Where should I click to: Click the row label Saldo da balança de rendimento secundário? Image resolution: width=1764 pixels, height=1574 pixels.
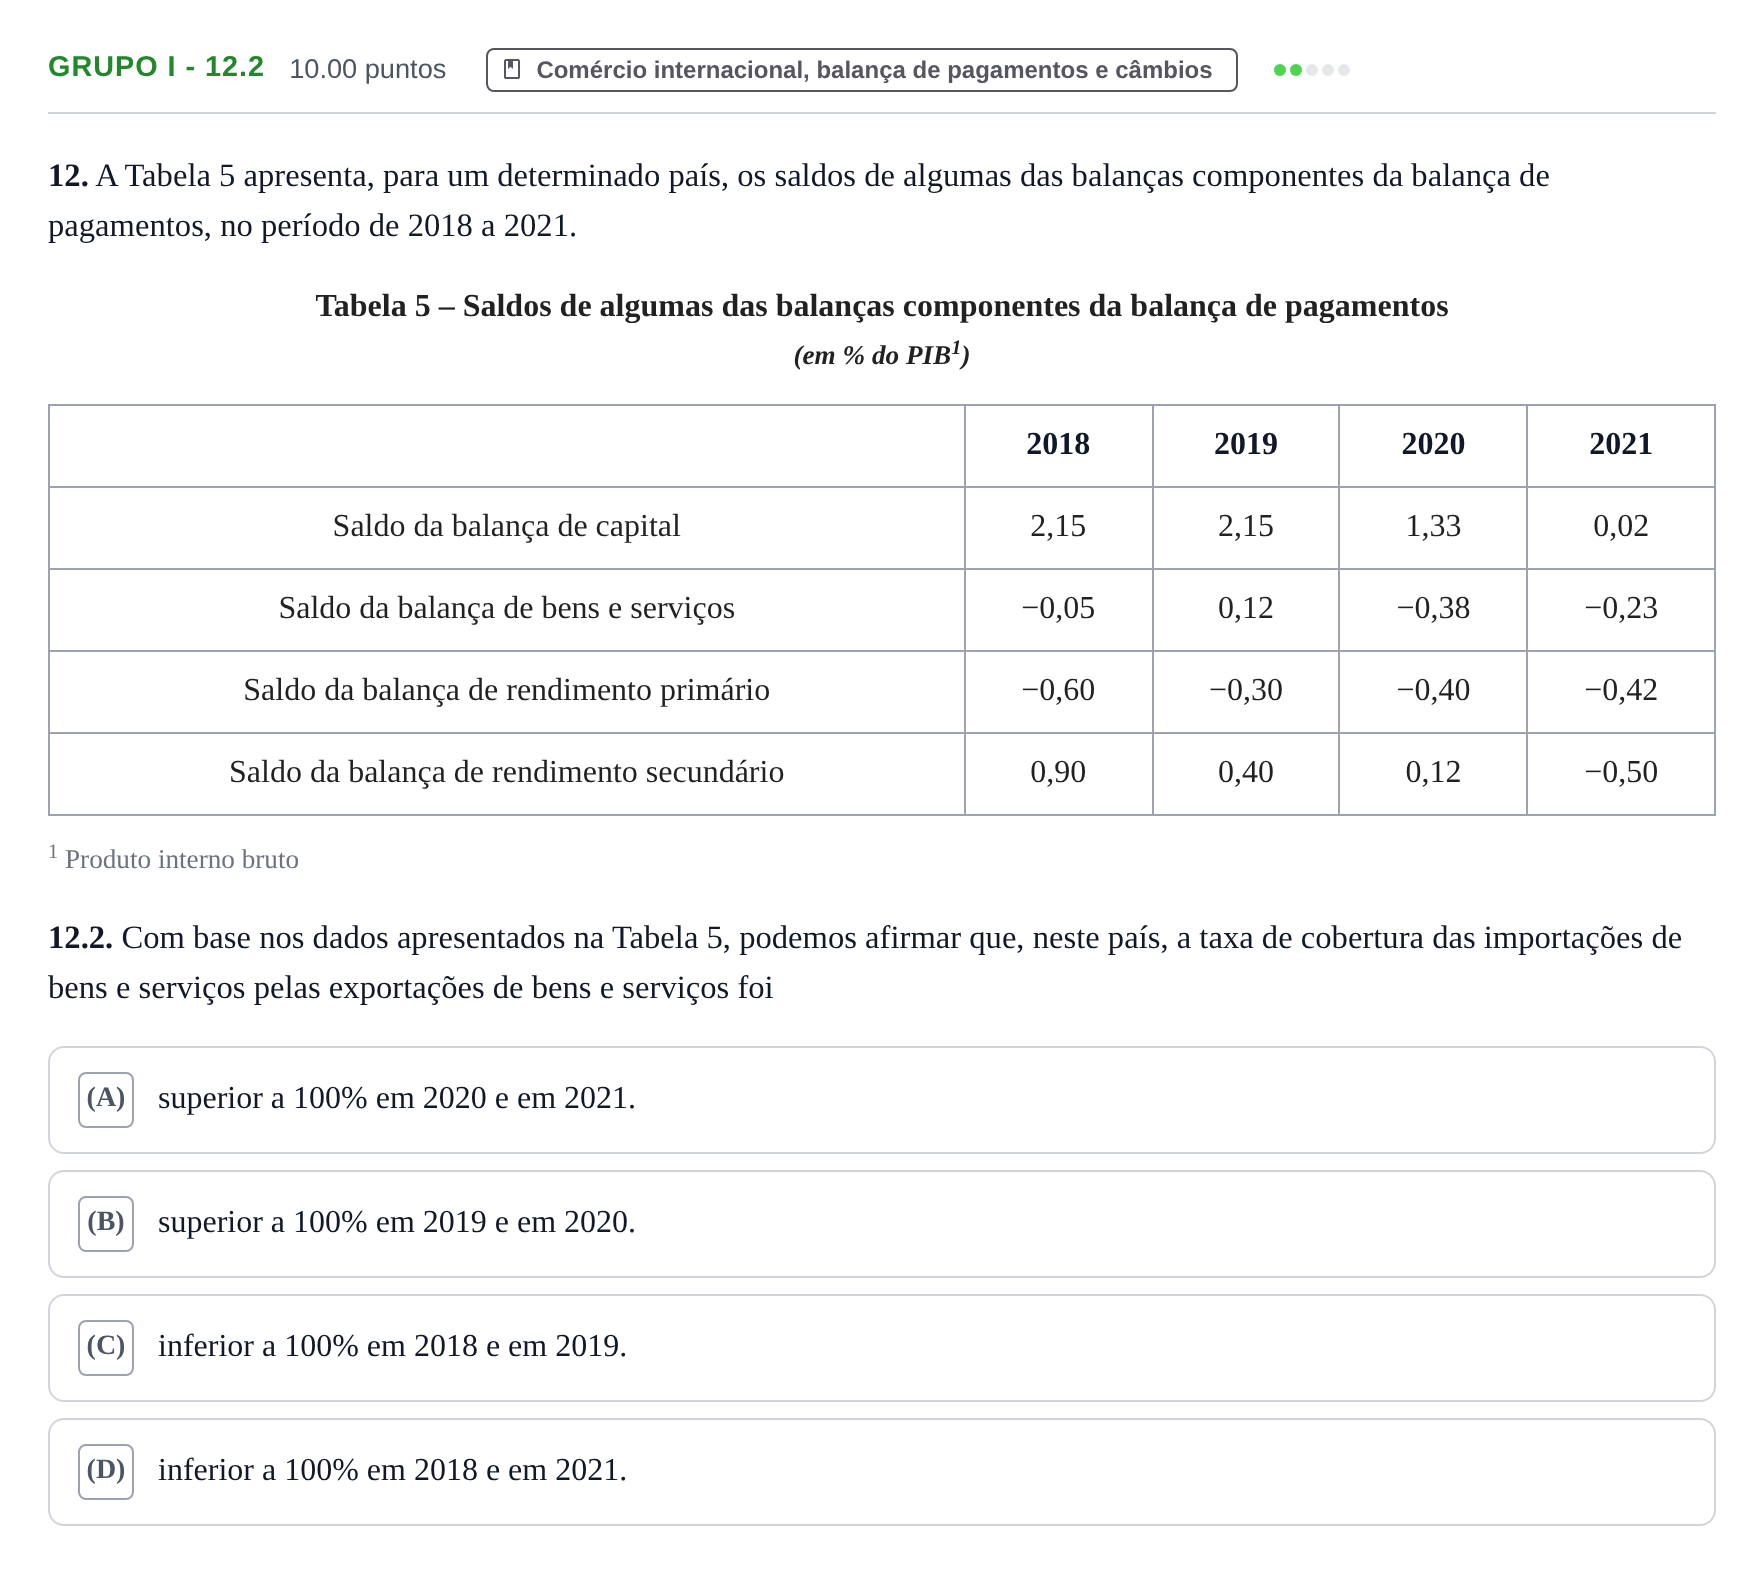pos(506,772)
